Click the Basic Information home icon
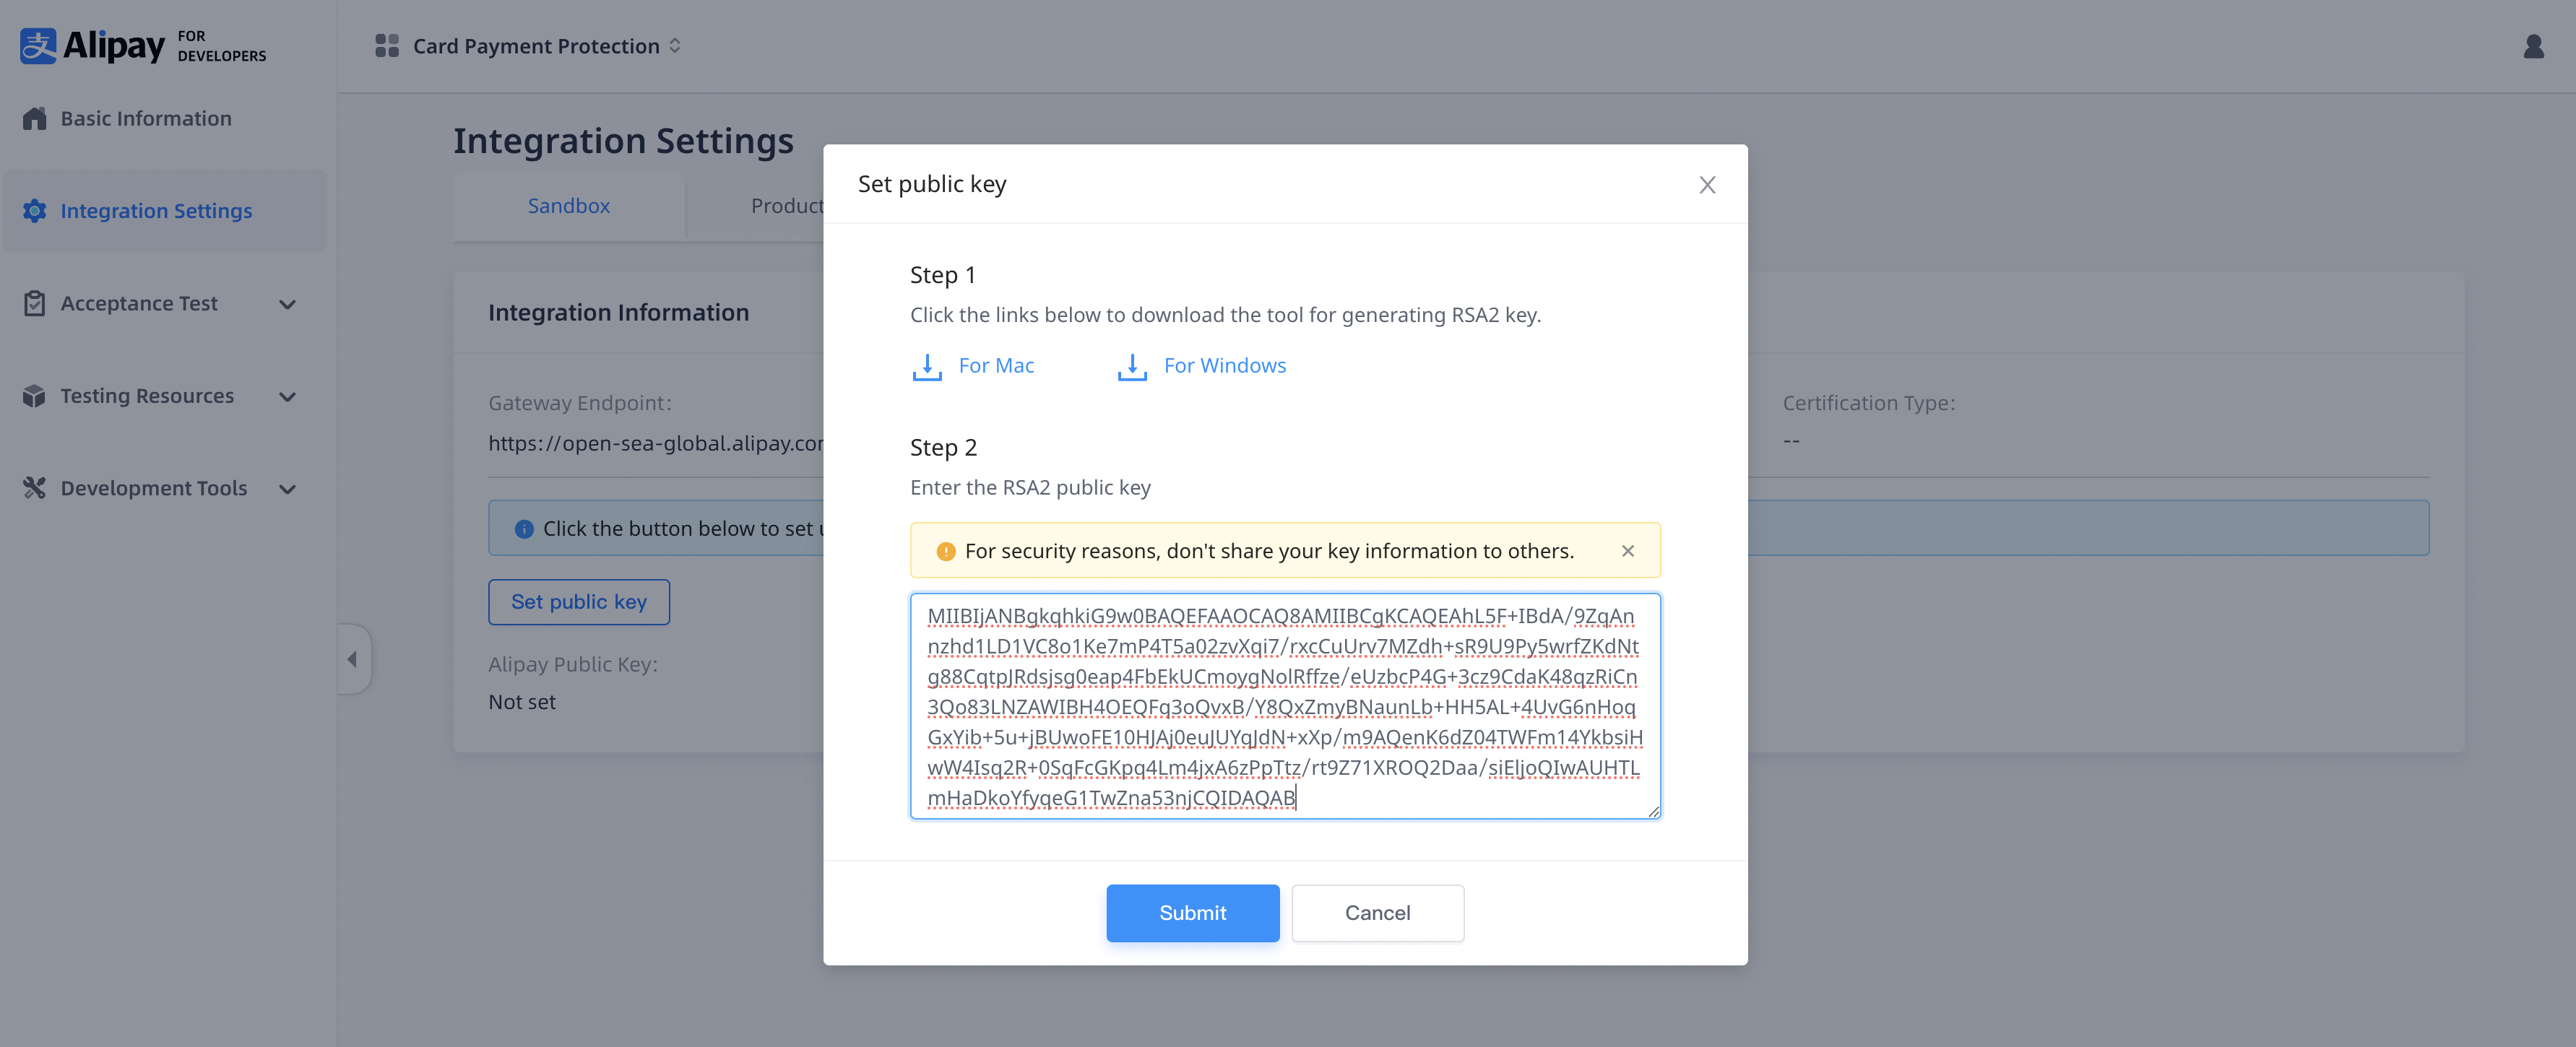Image resolution: width=2576 pixels, height=1047 pixels. 35,119
